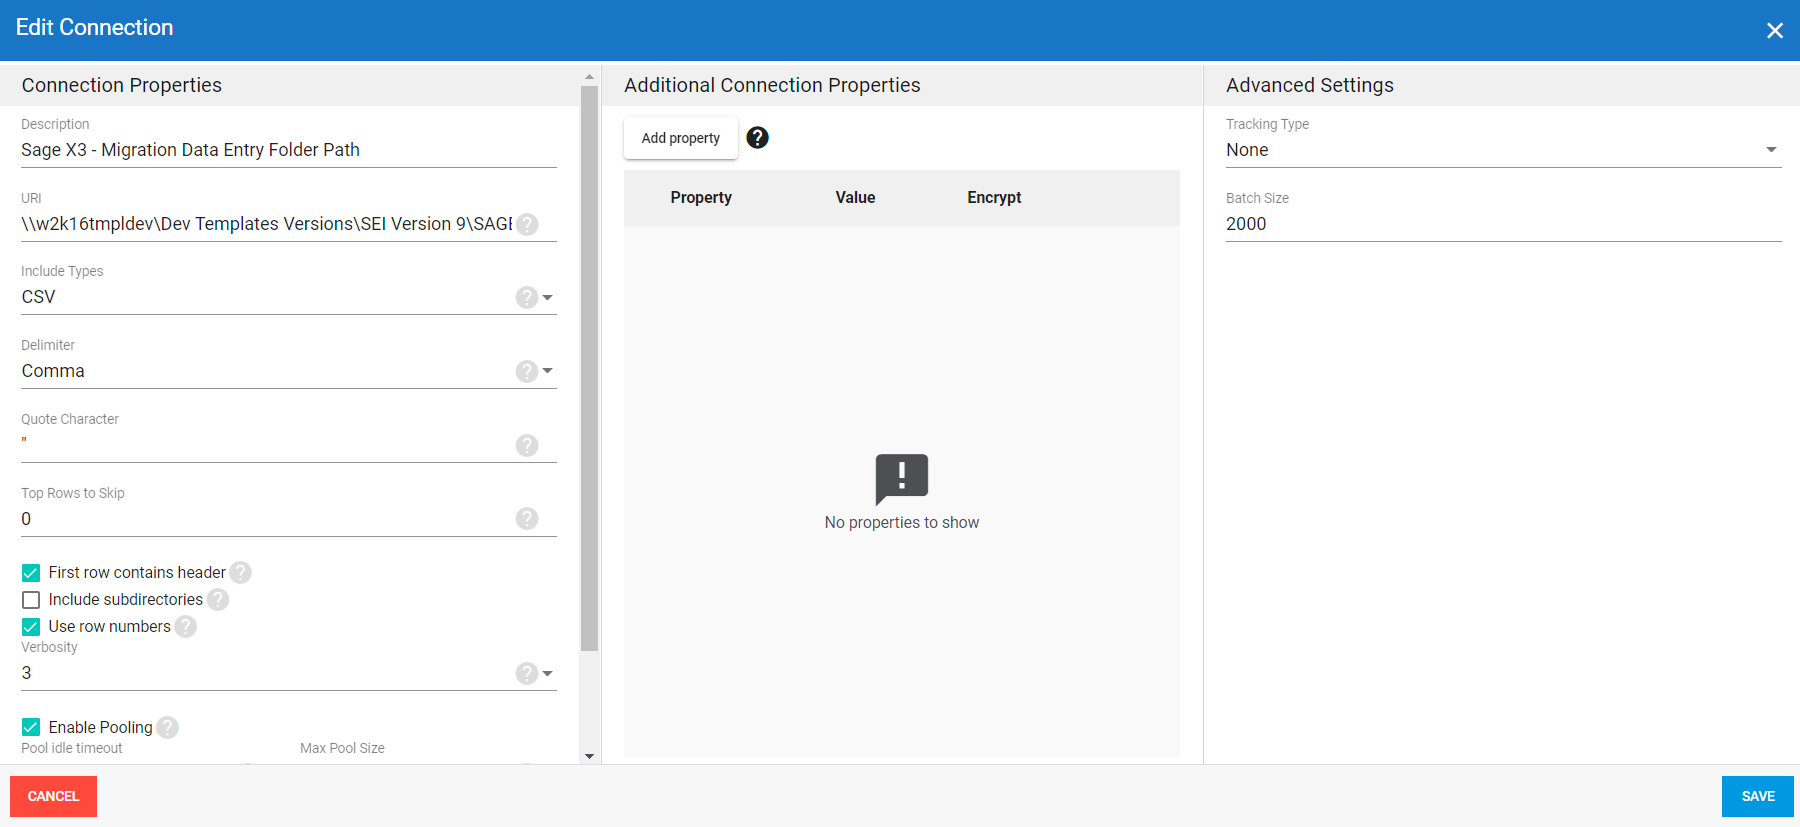The height and width of the screenshot is (827, 1800).
Task: Expand the Delimiter dropdown
Action: pyautogui.click(x=547, y=371)
